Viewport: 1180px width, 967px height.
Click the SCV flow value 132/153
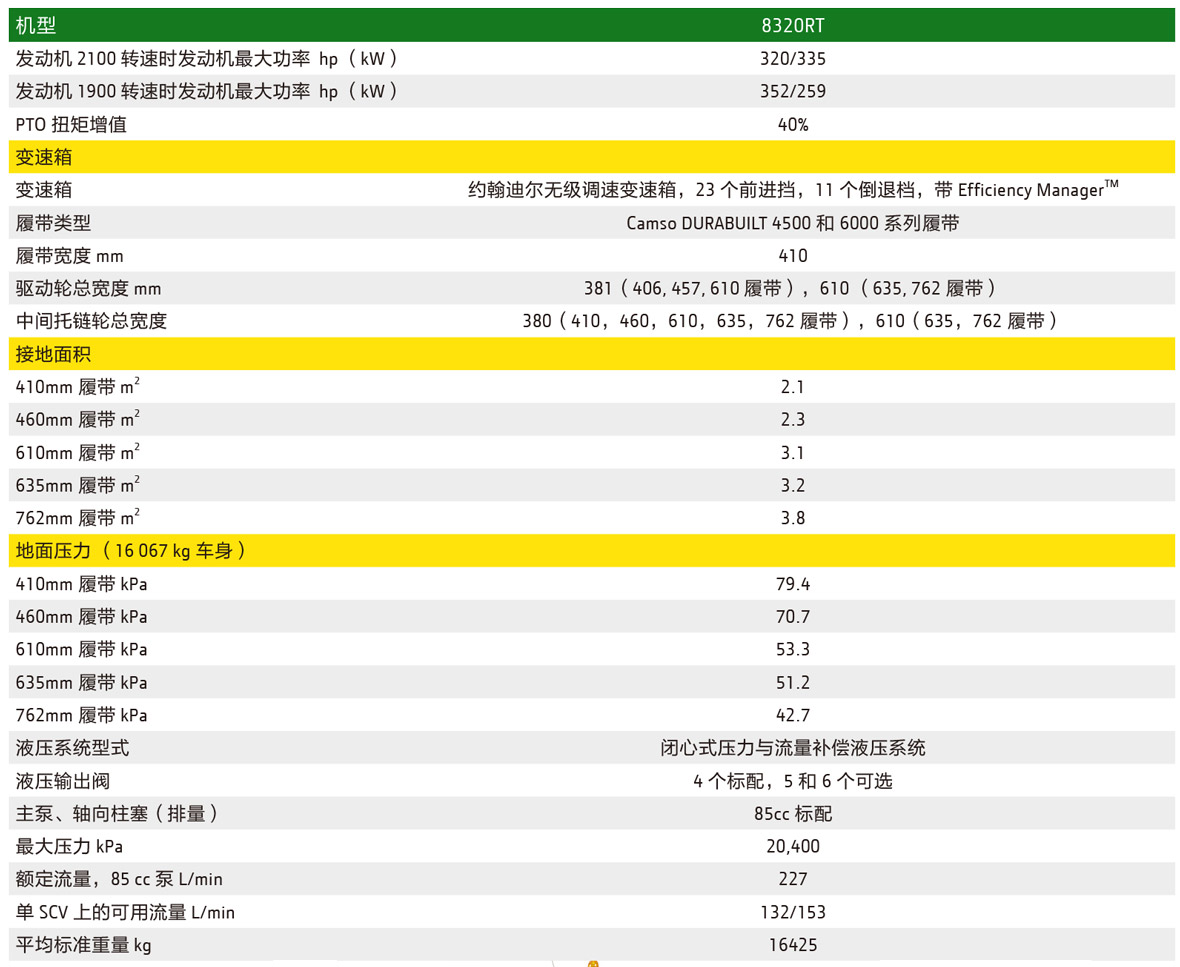click(x=792, y=912)
